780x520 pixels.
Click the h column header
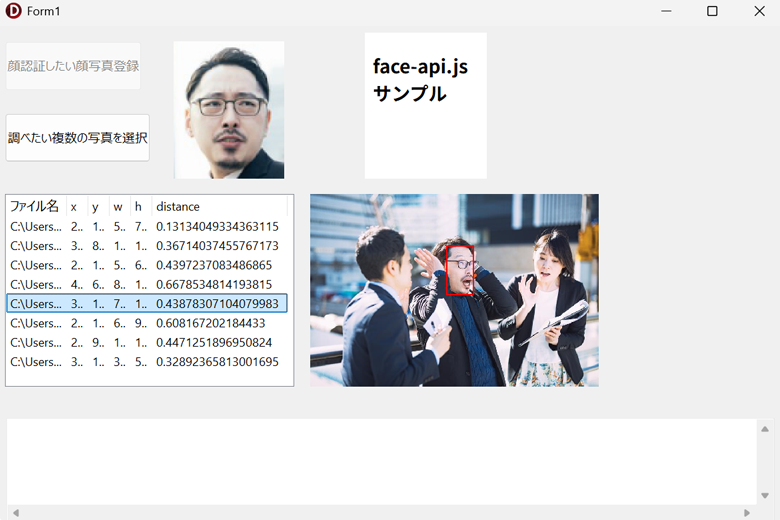click(x=141, y=207)
